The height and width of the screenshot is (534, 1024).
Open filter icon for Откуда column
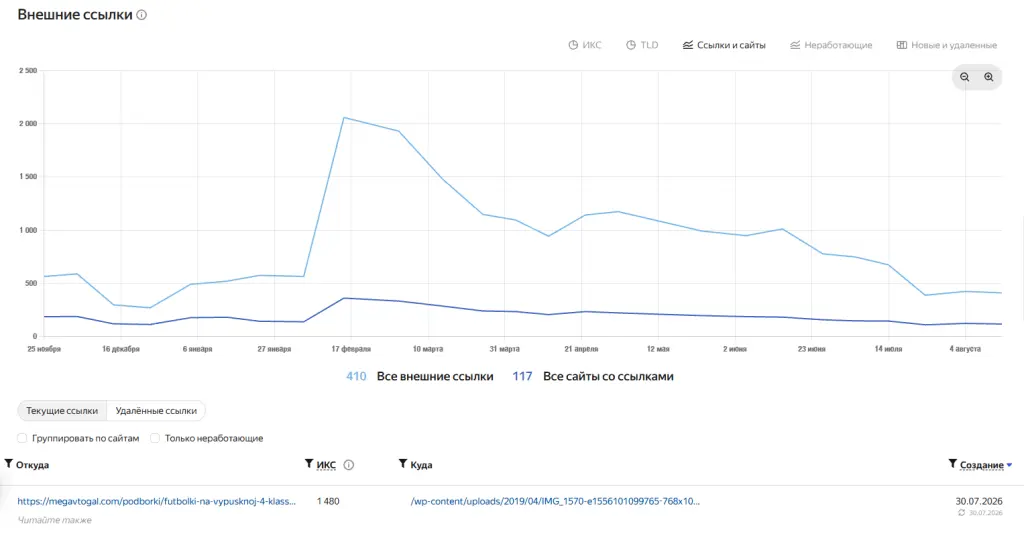8,464
